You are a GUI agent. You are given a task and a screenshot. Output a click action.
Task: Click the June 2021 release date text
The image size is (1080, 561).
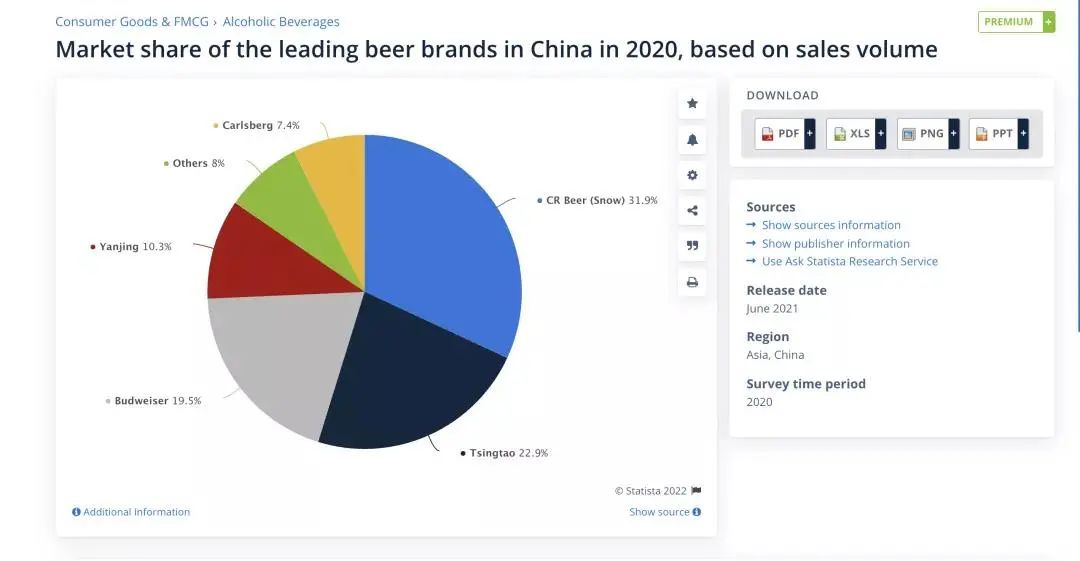click(x=772, y=309)
